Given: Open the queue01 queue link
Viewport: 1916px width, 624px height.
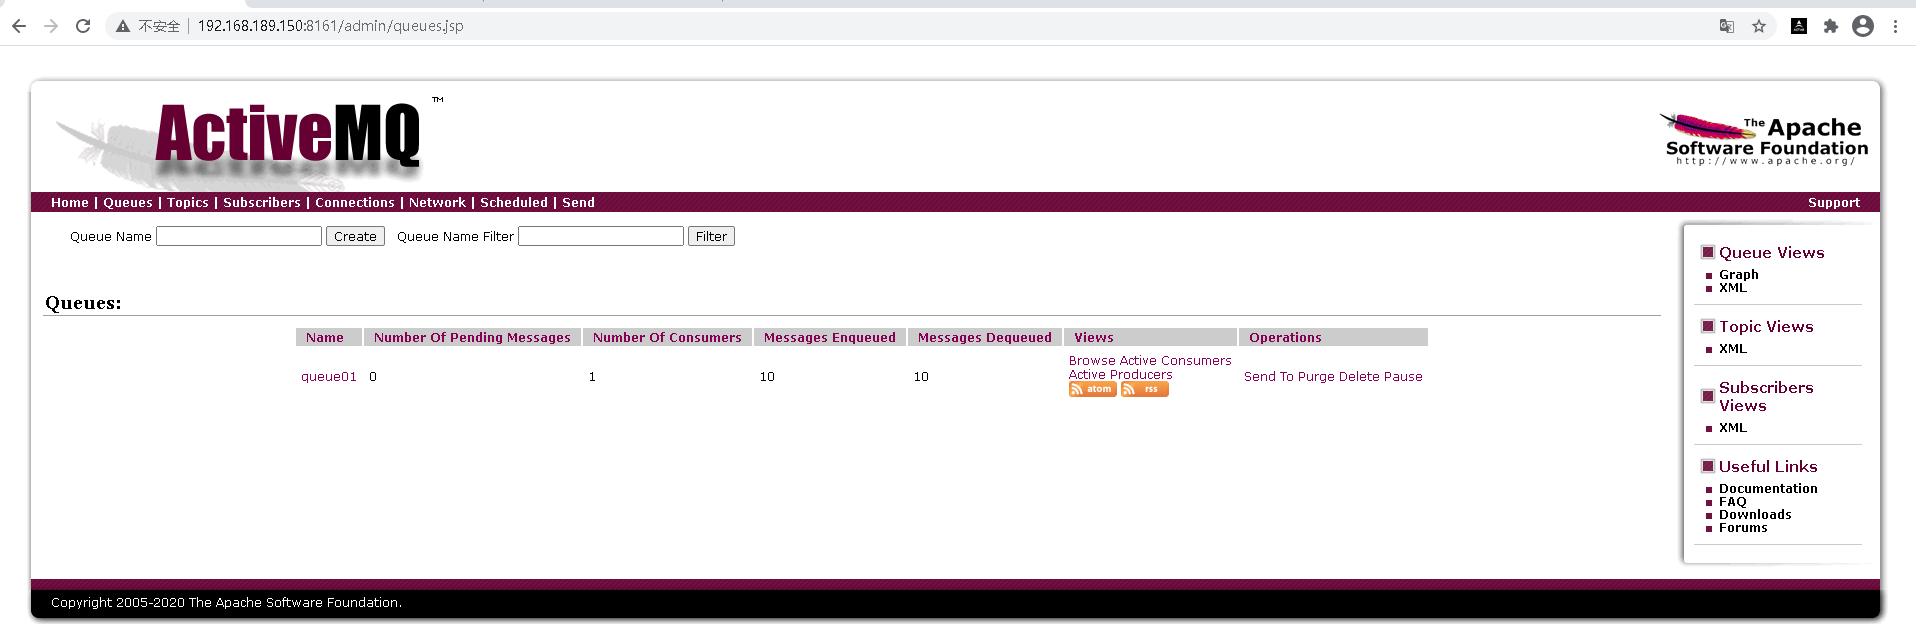Looking at the screenshot, I should point(329,376).
